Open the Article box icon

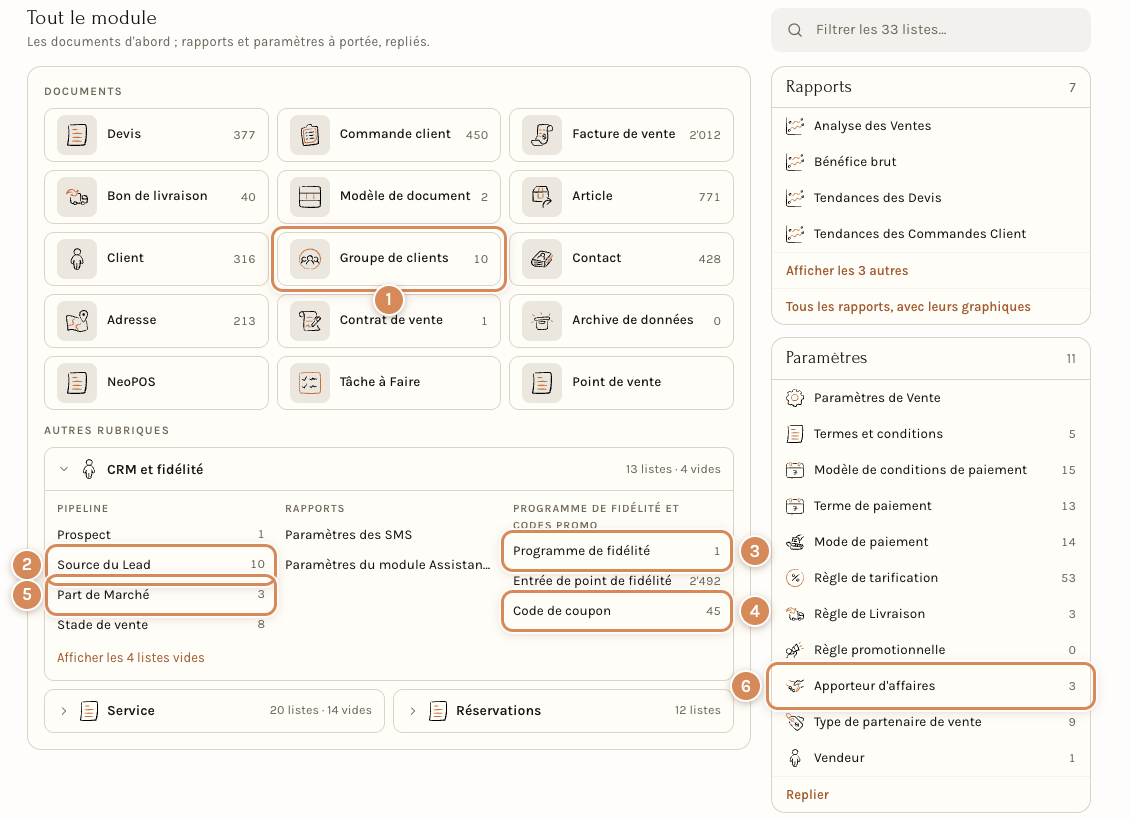click(x=542, y=197)
